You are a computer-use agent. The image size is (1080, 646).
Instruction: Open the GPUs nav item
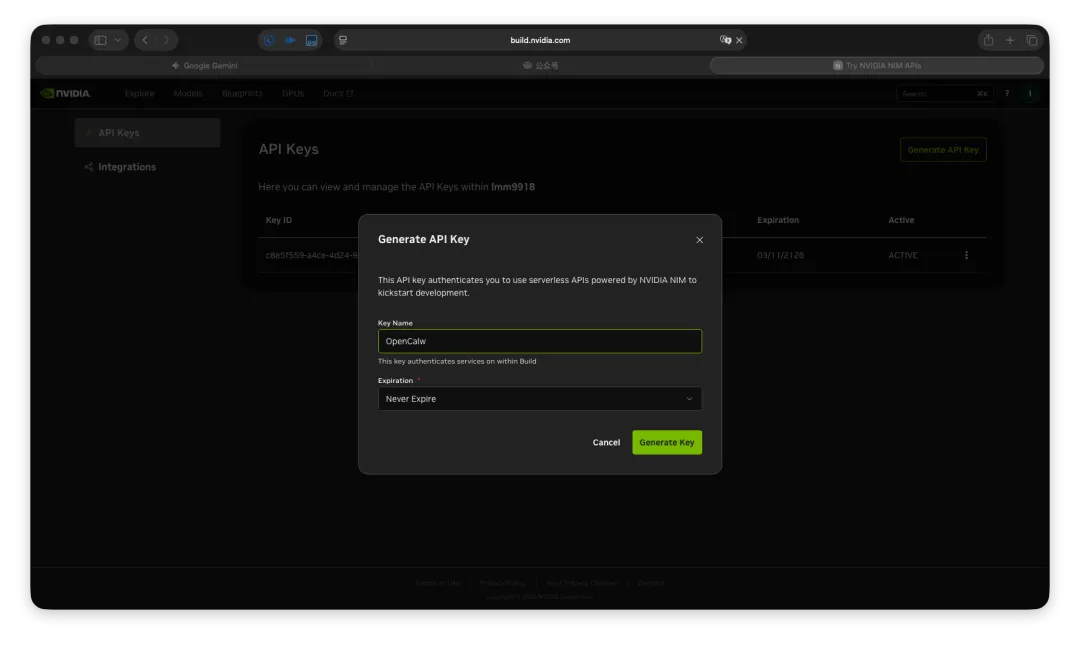click(293, 93)
